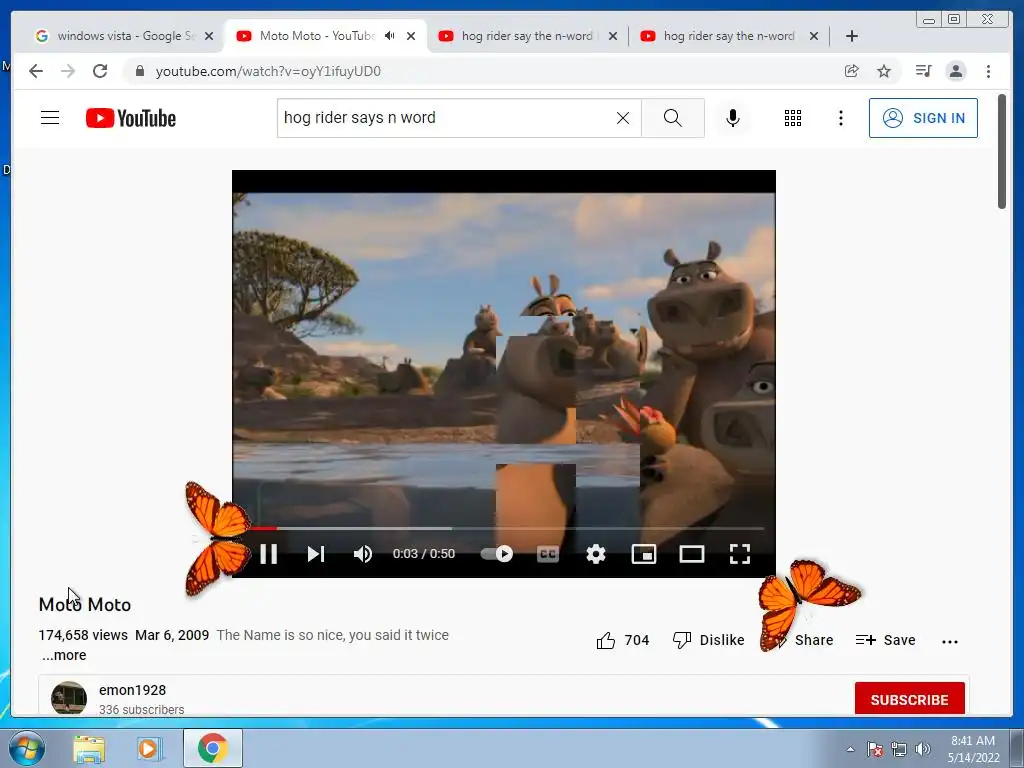The width and height of the screenshot is (1024, 768).
Task: Open Windows Explorer from taskbar
Action: click(x=89, y=749)
